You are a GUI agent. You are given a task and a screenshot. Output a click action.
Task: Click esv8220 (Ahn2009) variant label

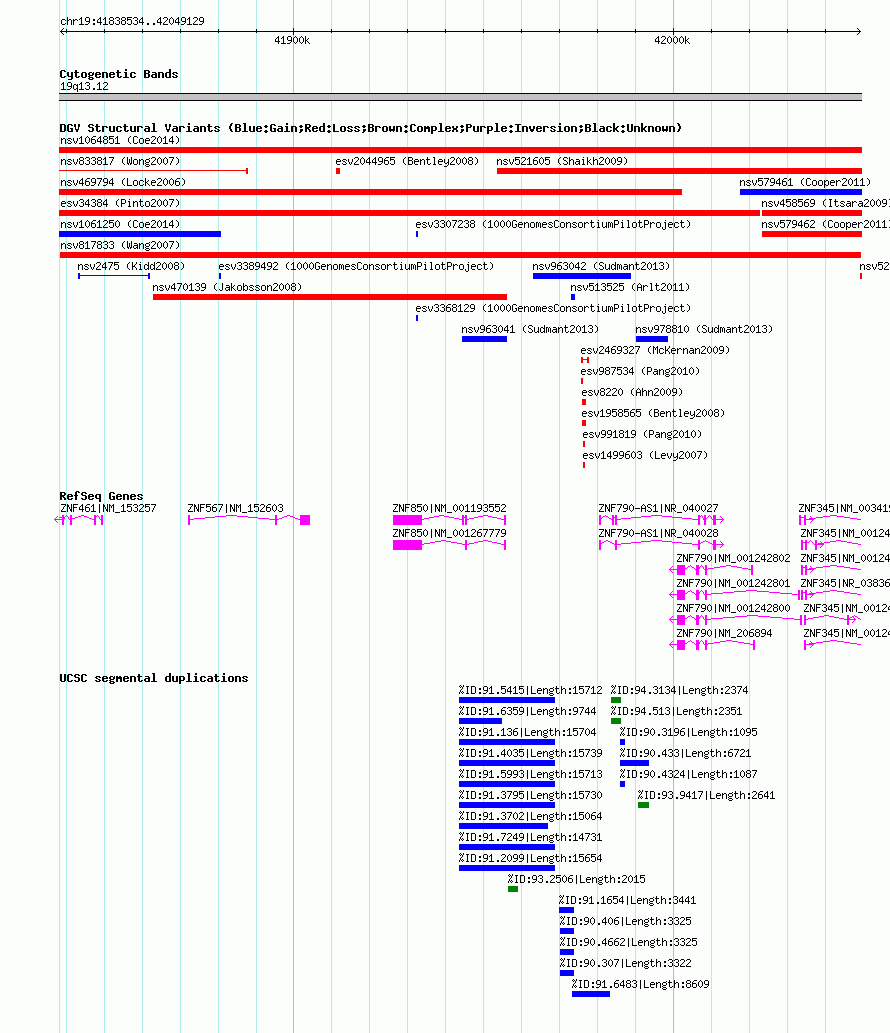[632, 393]
